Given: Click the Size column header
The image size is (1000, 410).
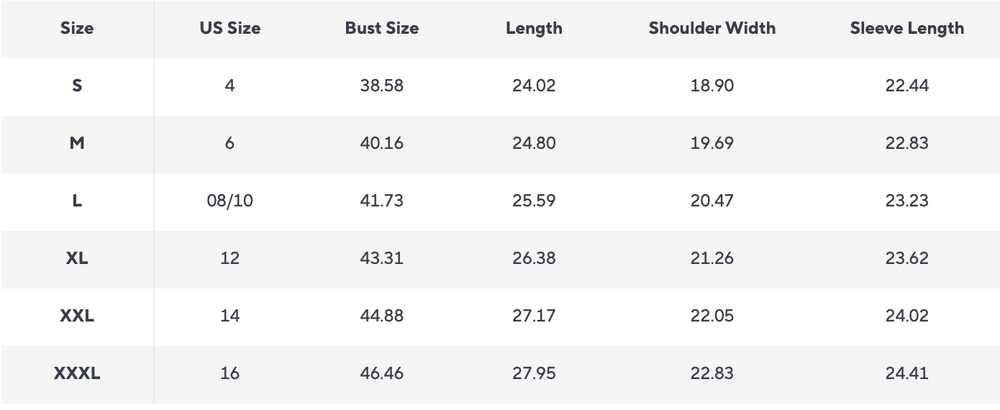Looking at the screenshot, I should [77, 28].
